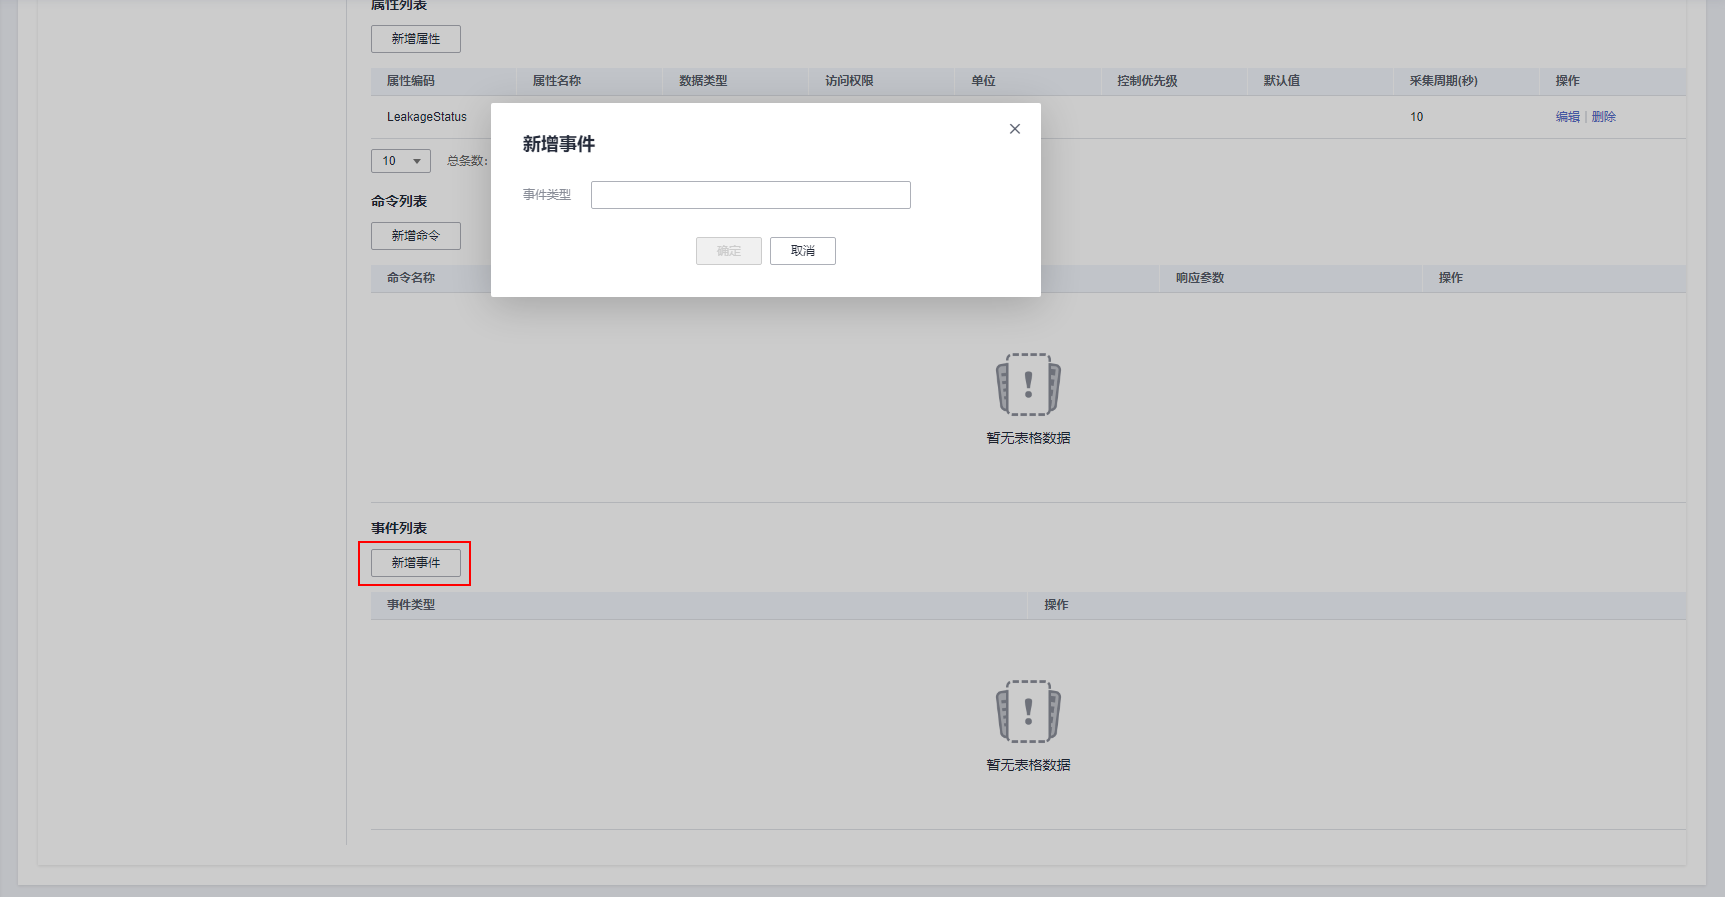Cancel the dialog with 取消
The width and height of the screenshot is (1725, 897).
(803, 251)
